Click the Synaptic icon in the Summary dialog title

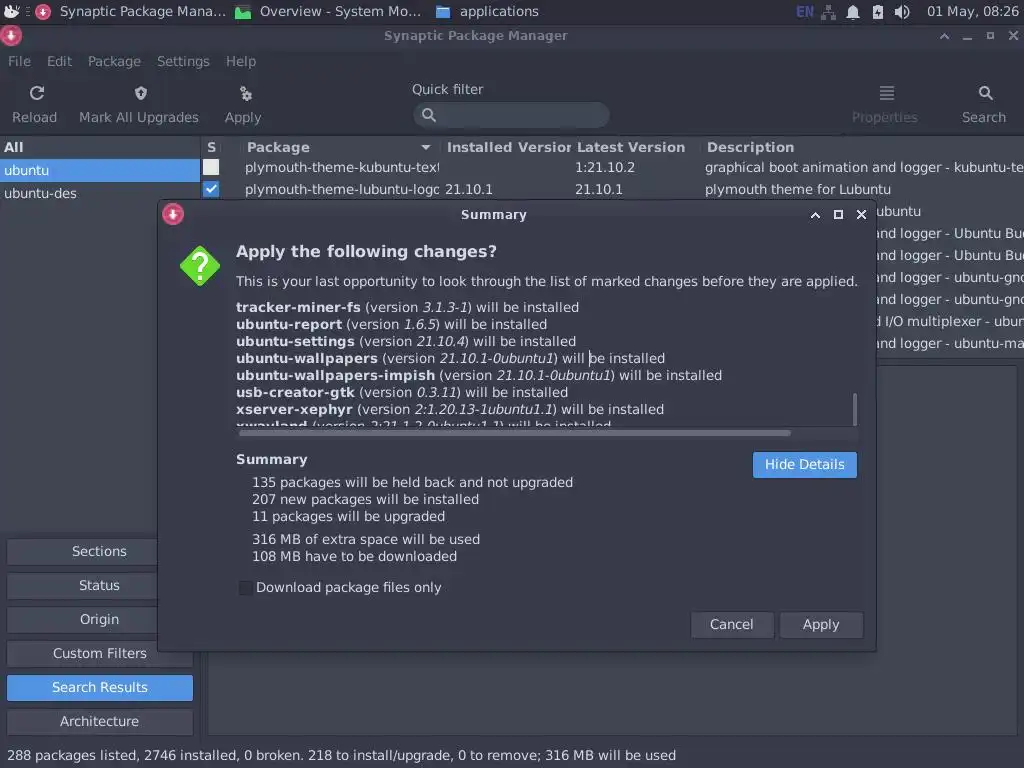tap(173, 214)
